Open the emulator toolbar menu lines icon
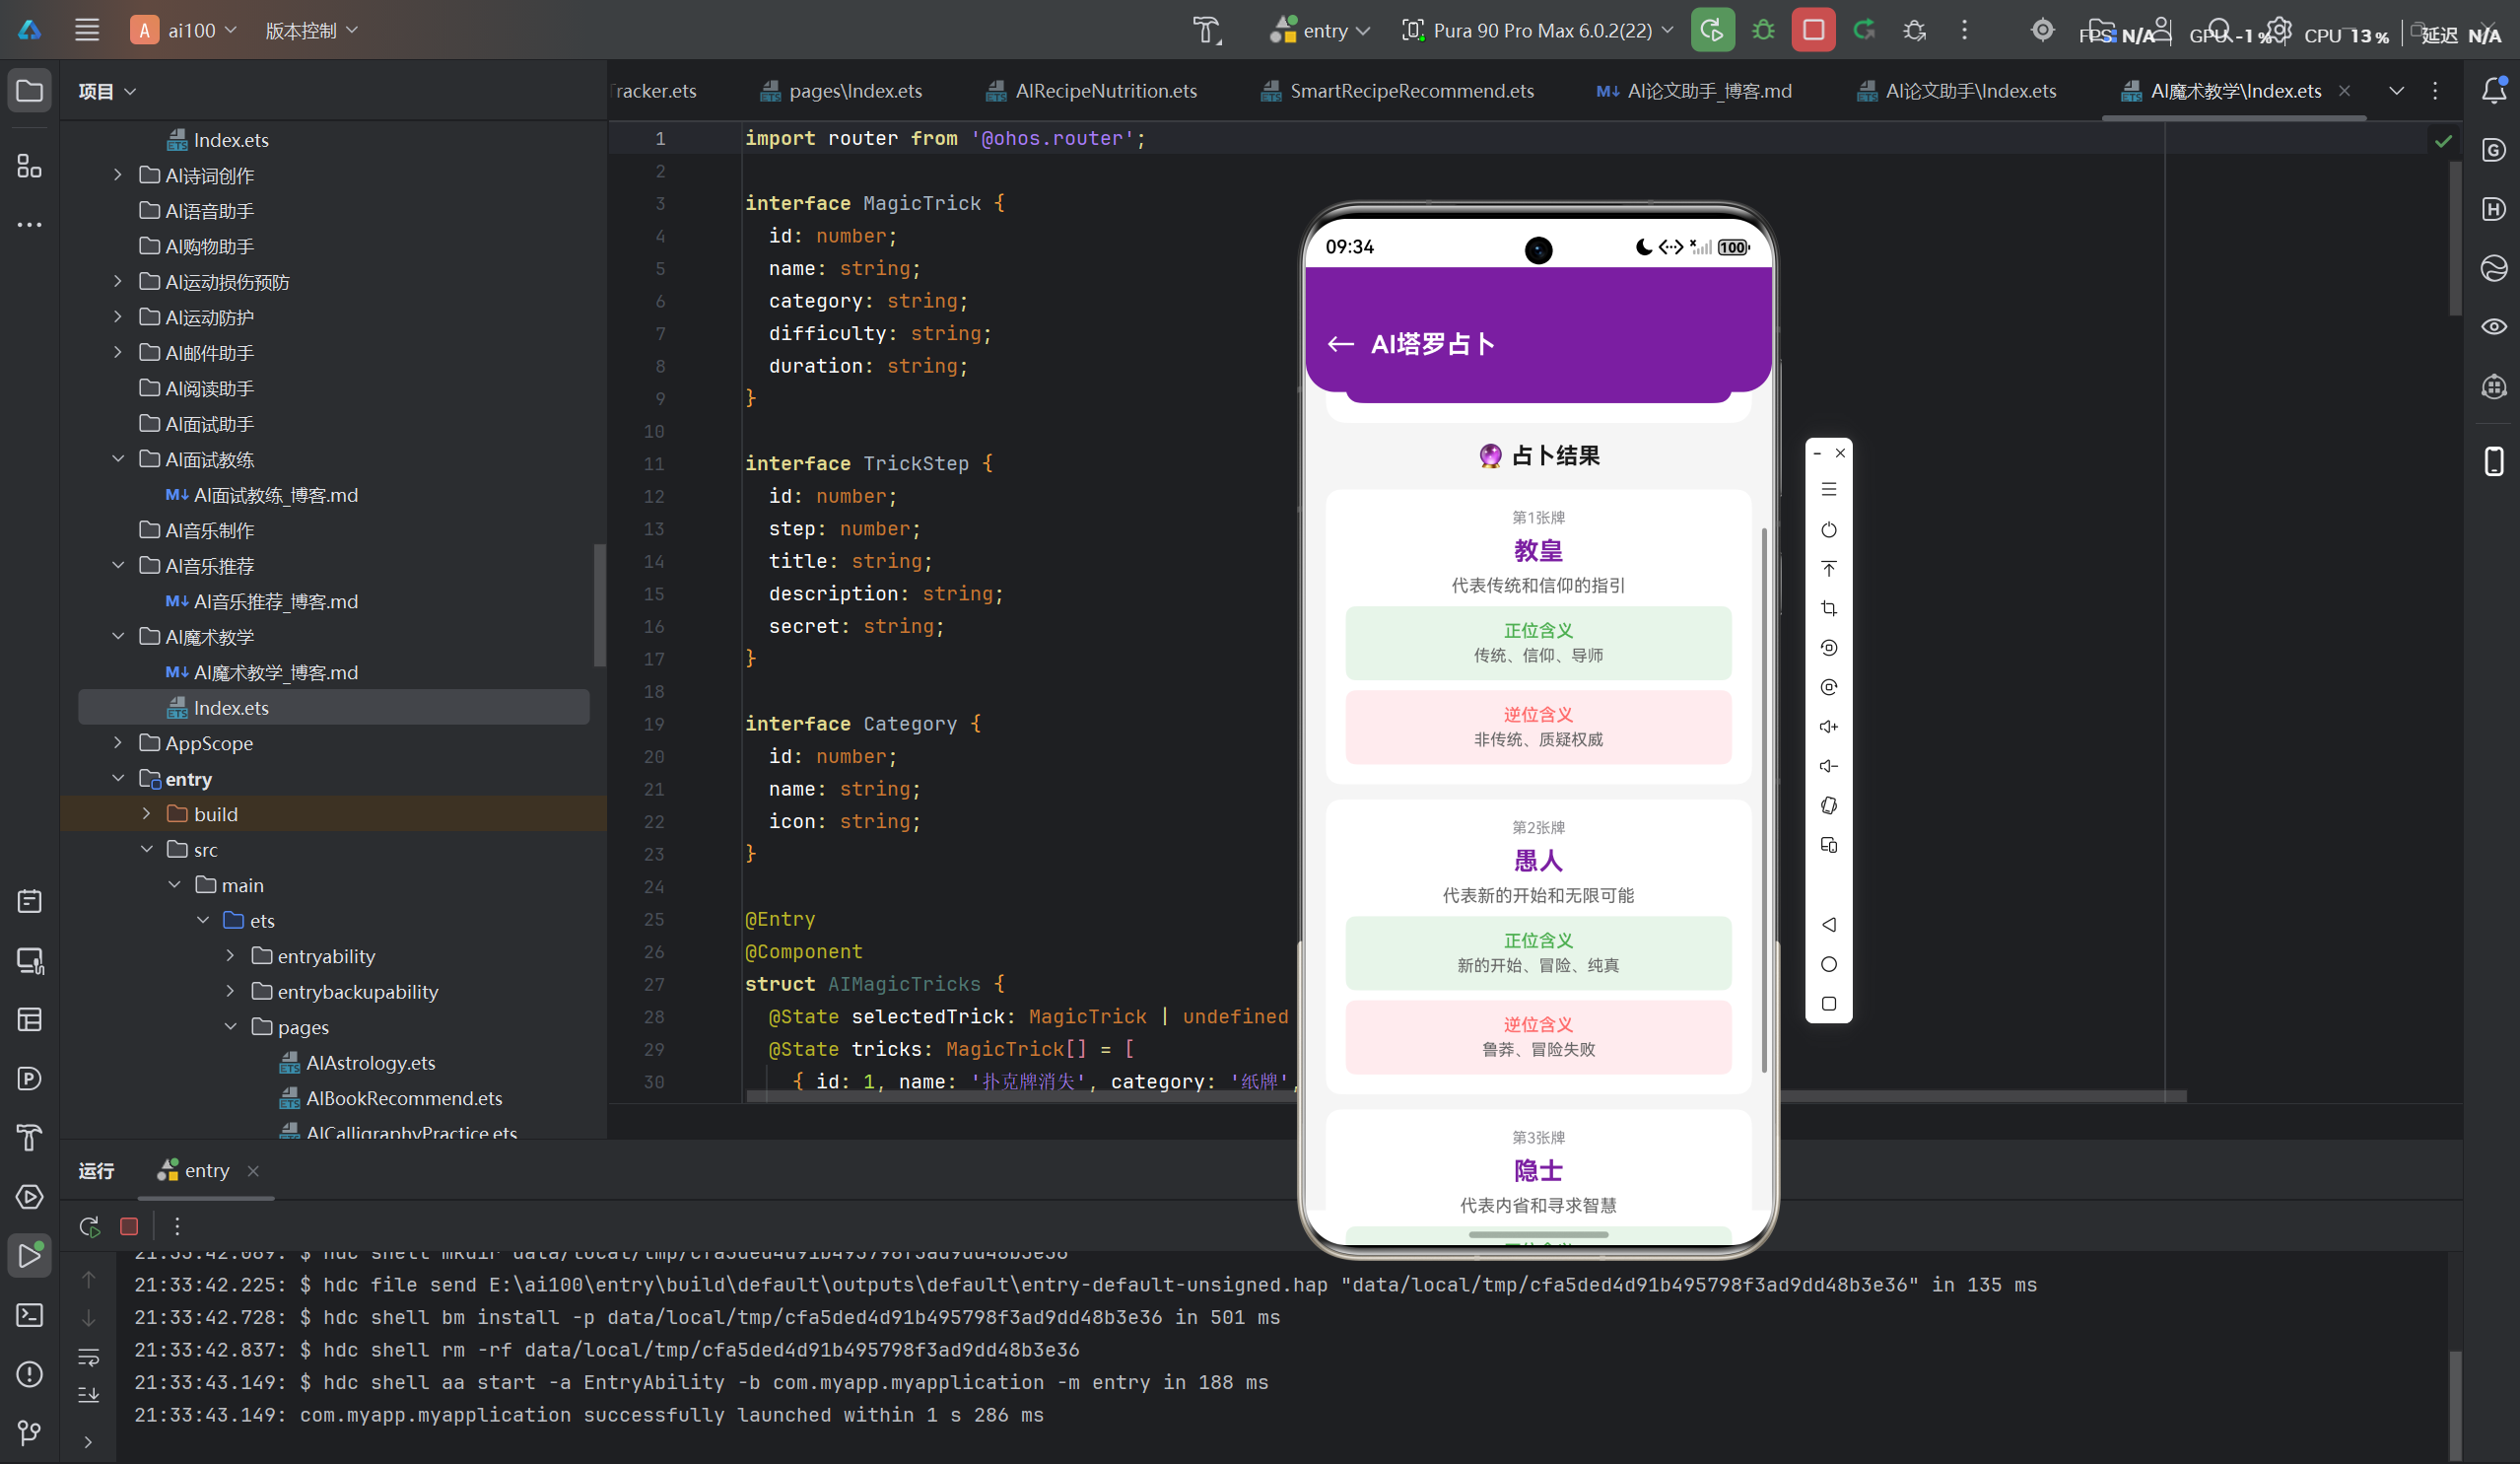The image size is (2520, 1464). click(1829, 489)
